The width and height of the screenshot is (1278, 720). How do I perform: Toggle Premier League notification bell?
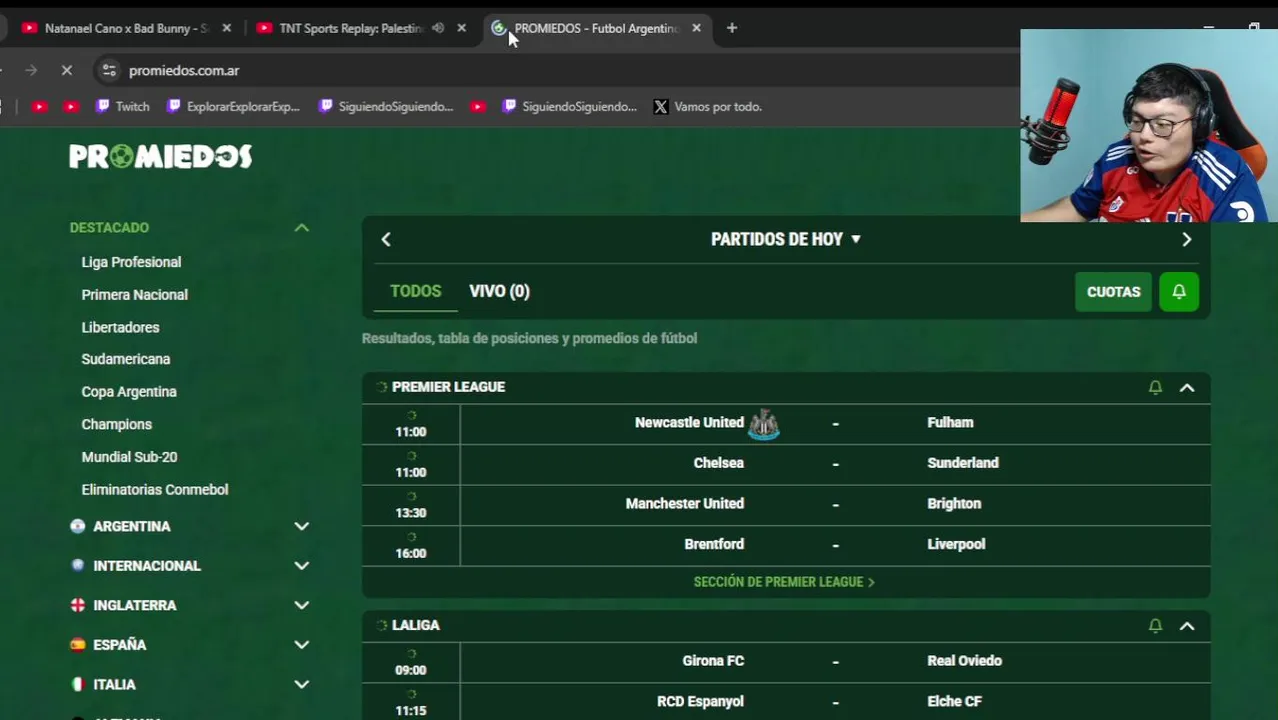tap(1155, 387)
